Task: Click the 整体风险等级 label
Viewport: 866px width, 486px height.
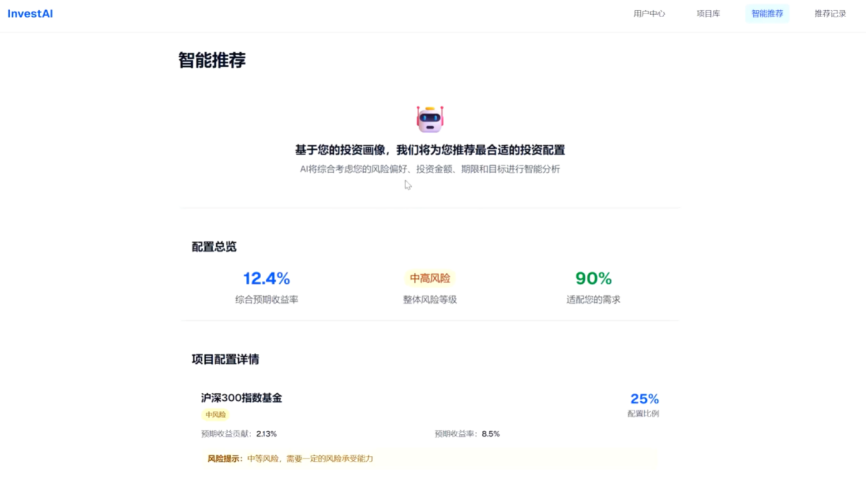Action: pyautogui.click(x=429, y=299)
